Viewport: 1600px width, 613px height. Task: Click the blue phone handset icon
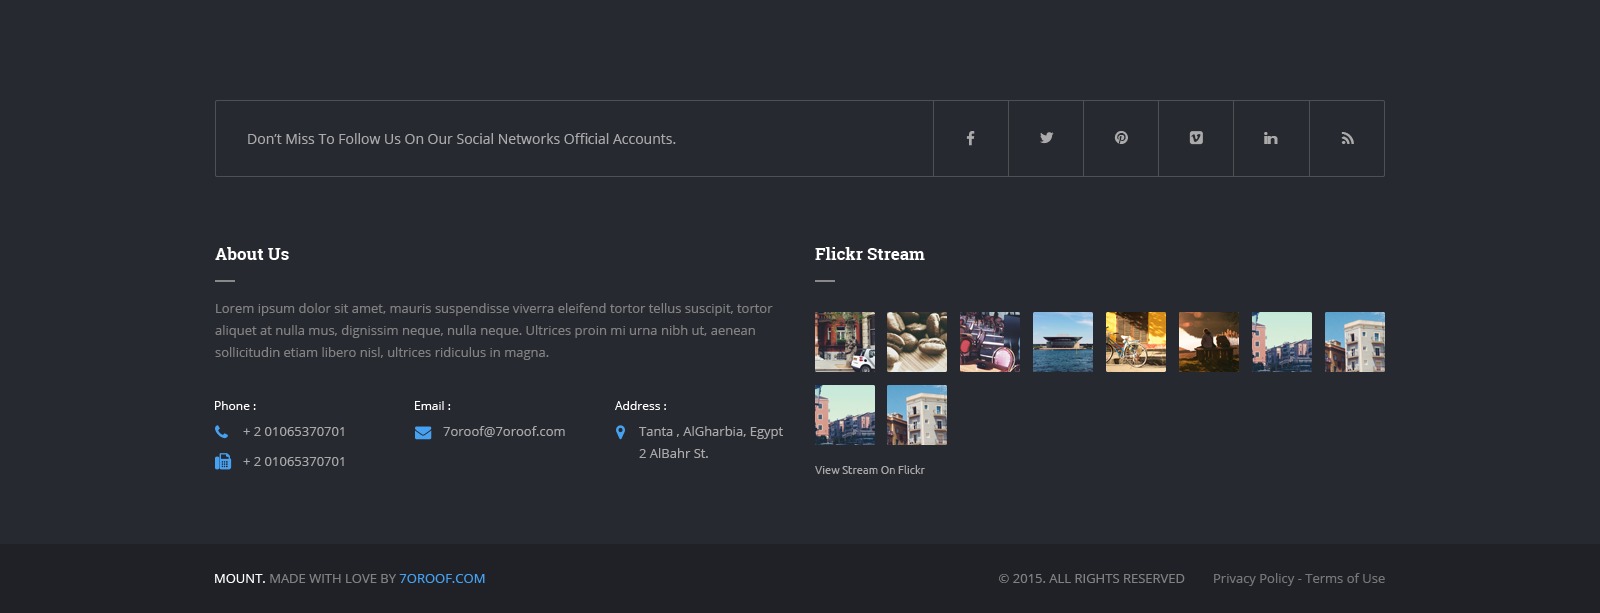(x=221, y=432)
